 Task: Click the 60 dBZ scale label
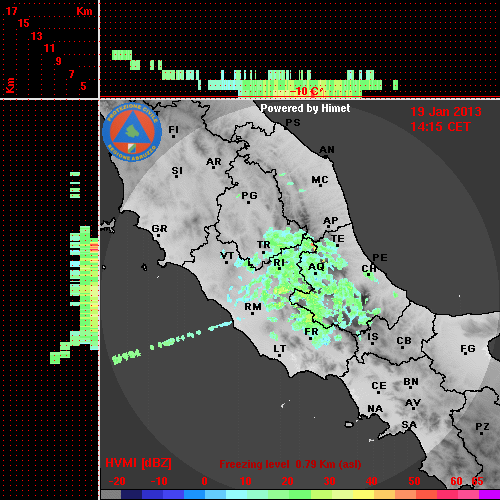point(456,481)
